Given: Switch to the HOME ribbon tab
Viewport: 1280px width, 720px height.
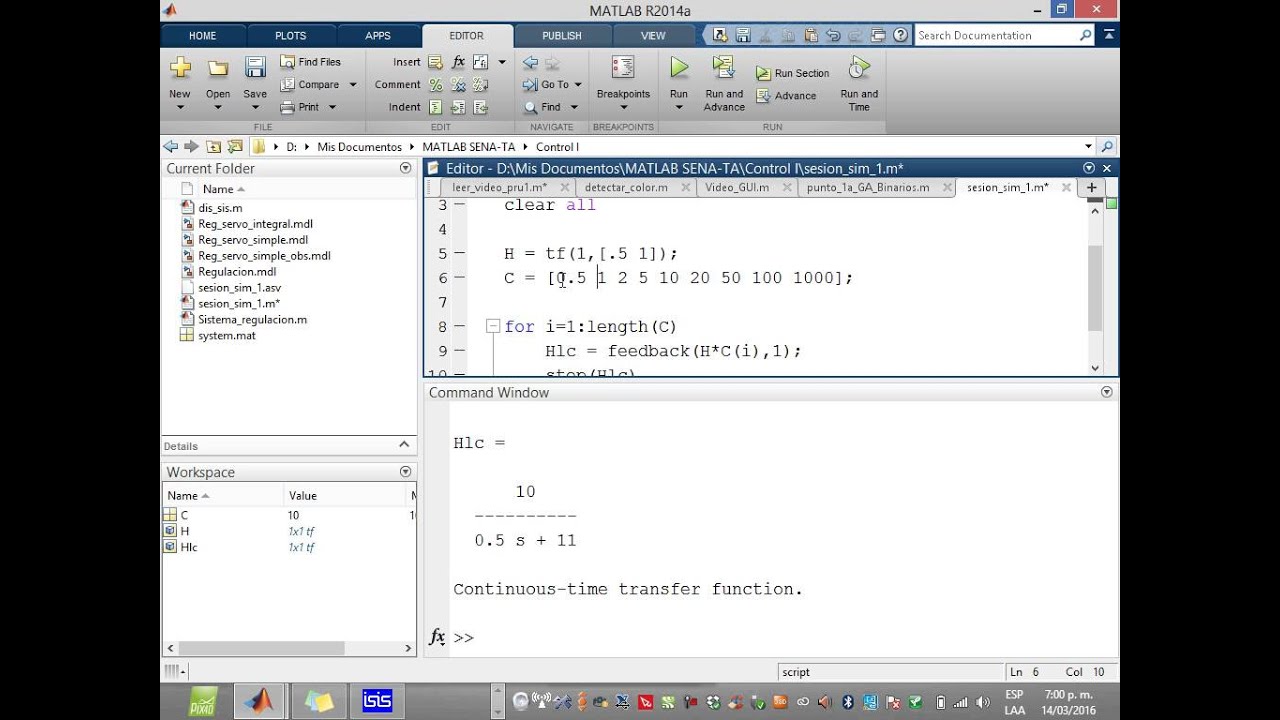Looking at the screenshot, I should point(202,35).
